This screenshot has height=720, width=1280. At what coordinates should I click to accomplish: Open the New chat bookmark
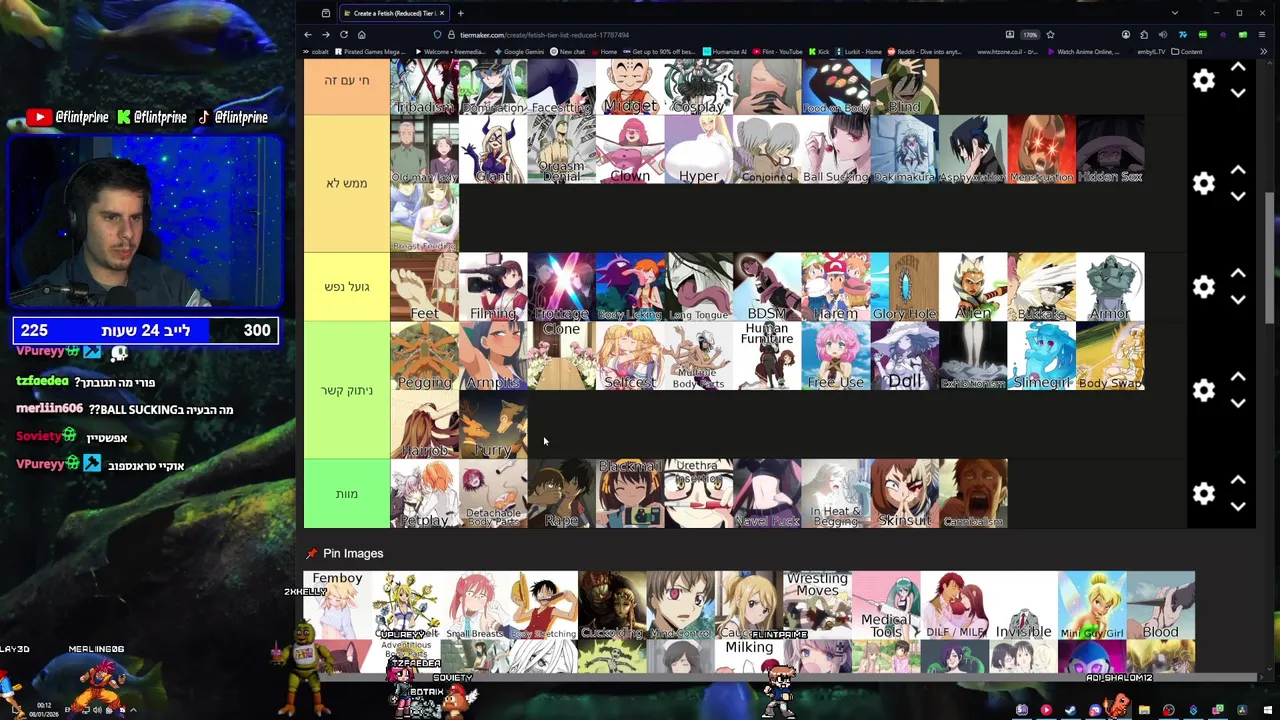pos(567,52)
